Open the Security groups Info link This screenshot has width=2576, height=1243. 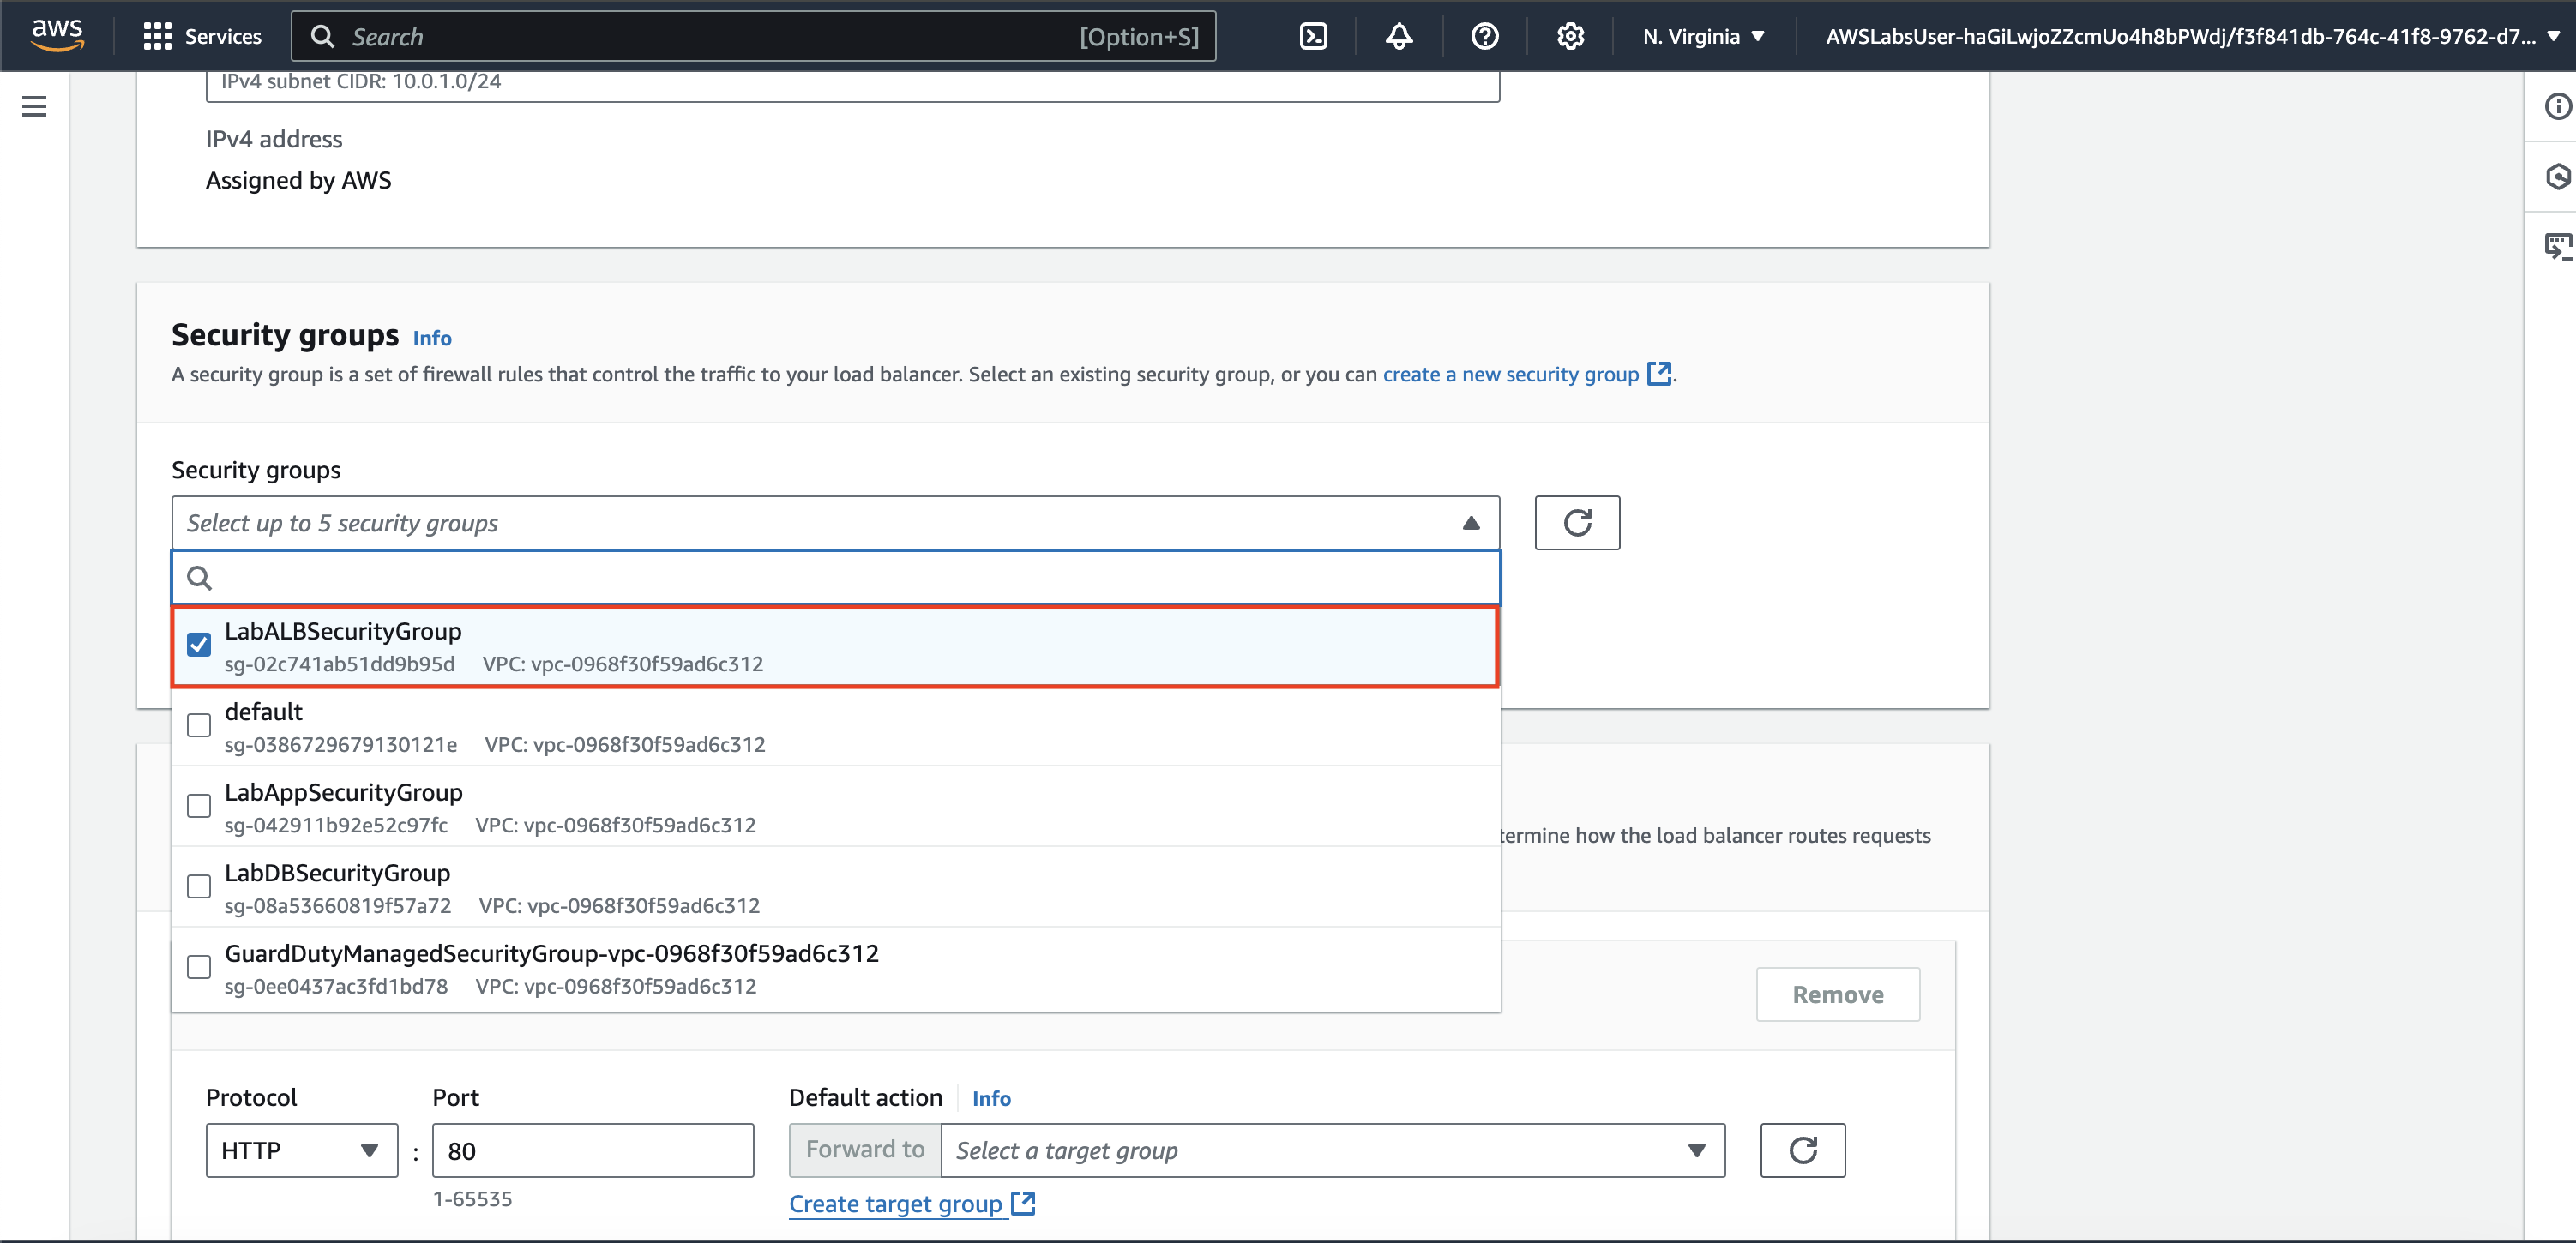(x=432, y=338)
